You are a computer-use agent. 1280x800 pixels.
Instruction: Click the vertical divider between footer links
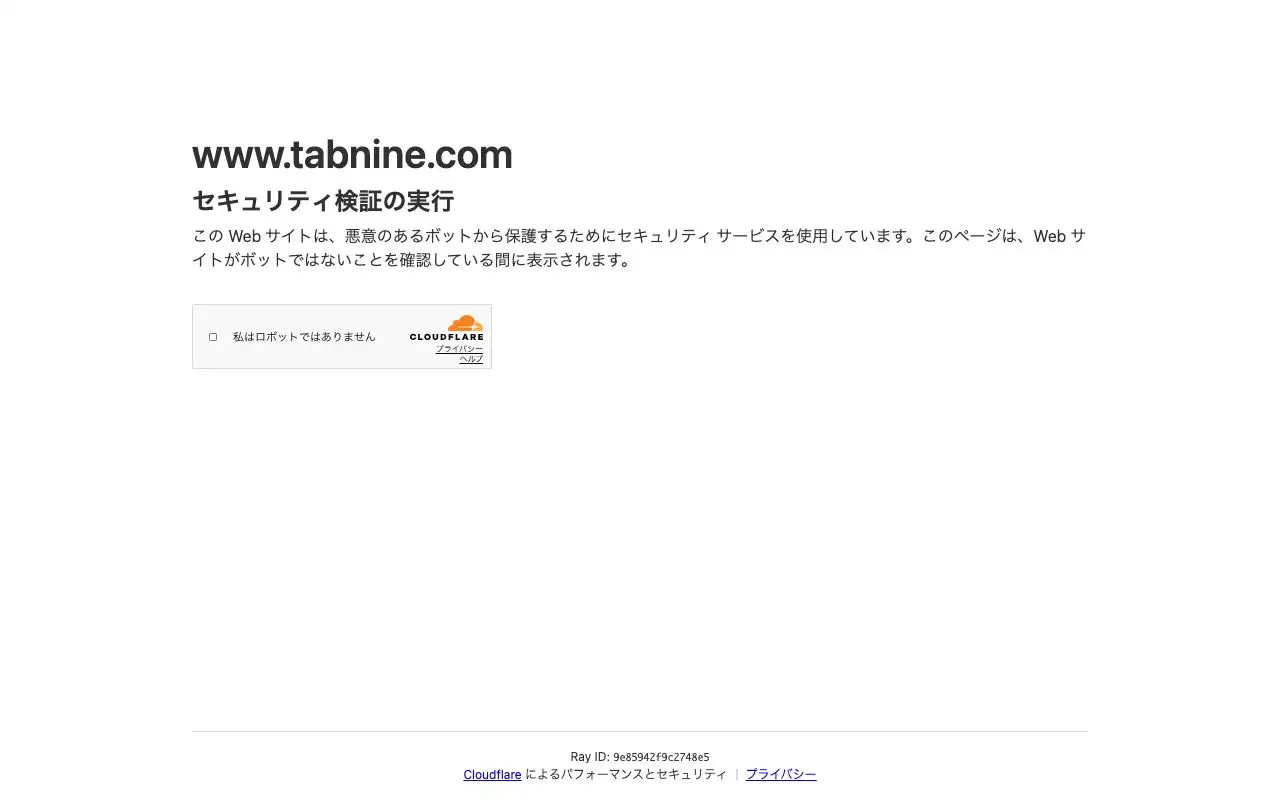pyautogui.click(x=737, y=774)
